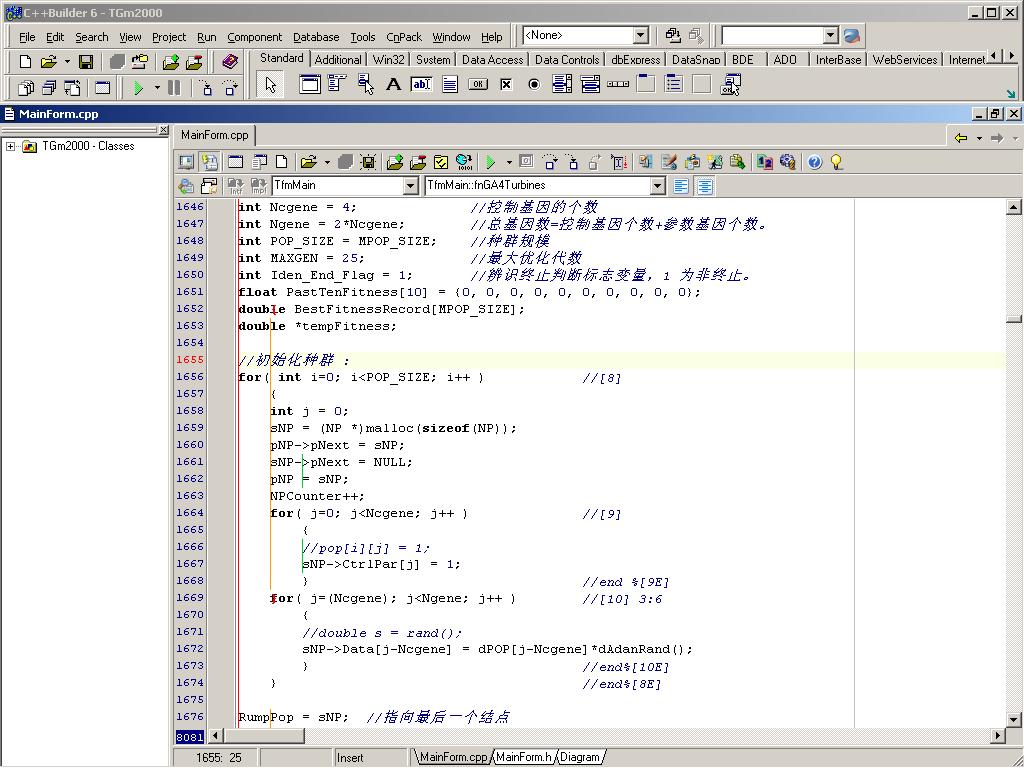Toggle the second alignment button beside method dropdown
Viewport: 1024px width, 768px height.
coord(705,186)
